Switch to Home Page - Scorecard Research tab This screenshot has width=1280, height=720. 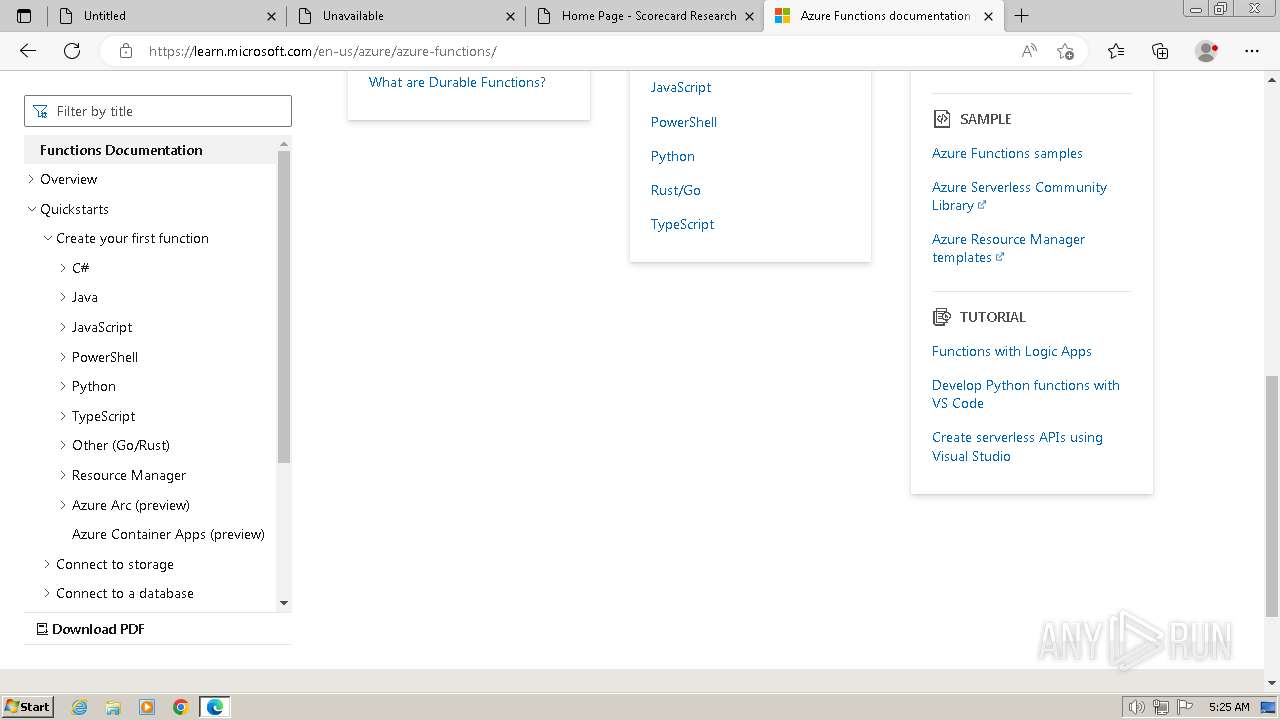pos(644,16)
